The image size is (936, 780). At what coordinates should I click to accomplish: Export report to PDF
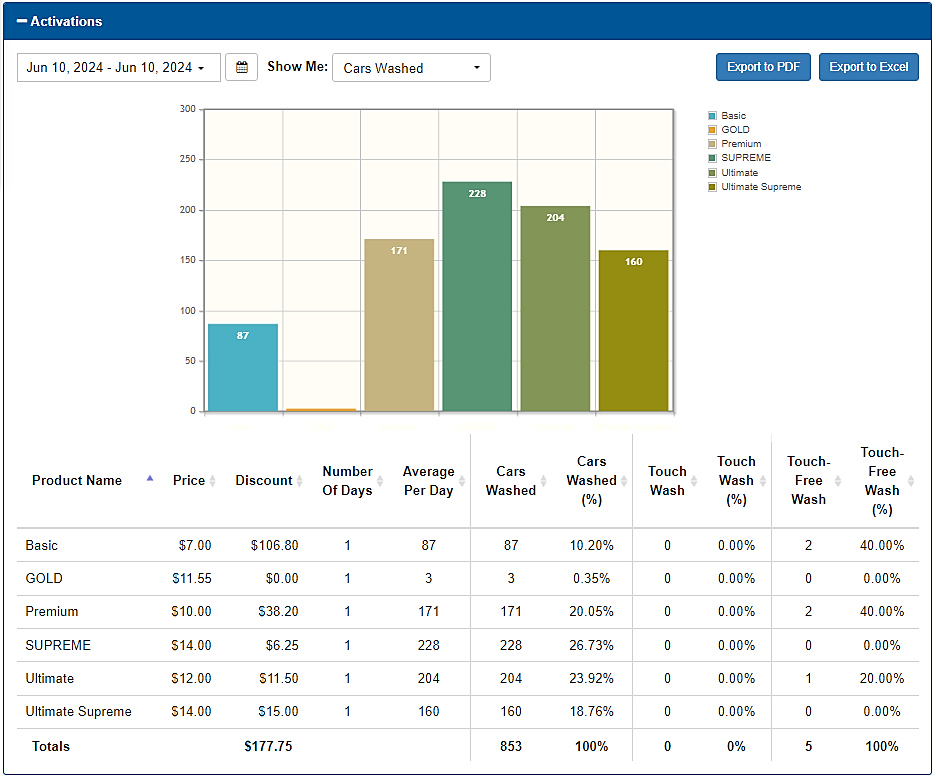pos(763,67)
